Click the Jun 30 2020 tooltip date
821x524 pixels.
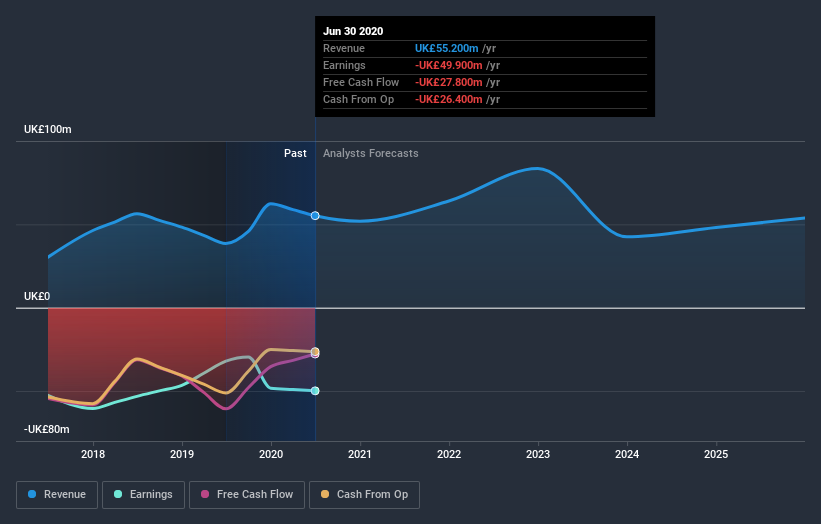353,31
